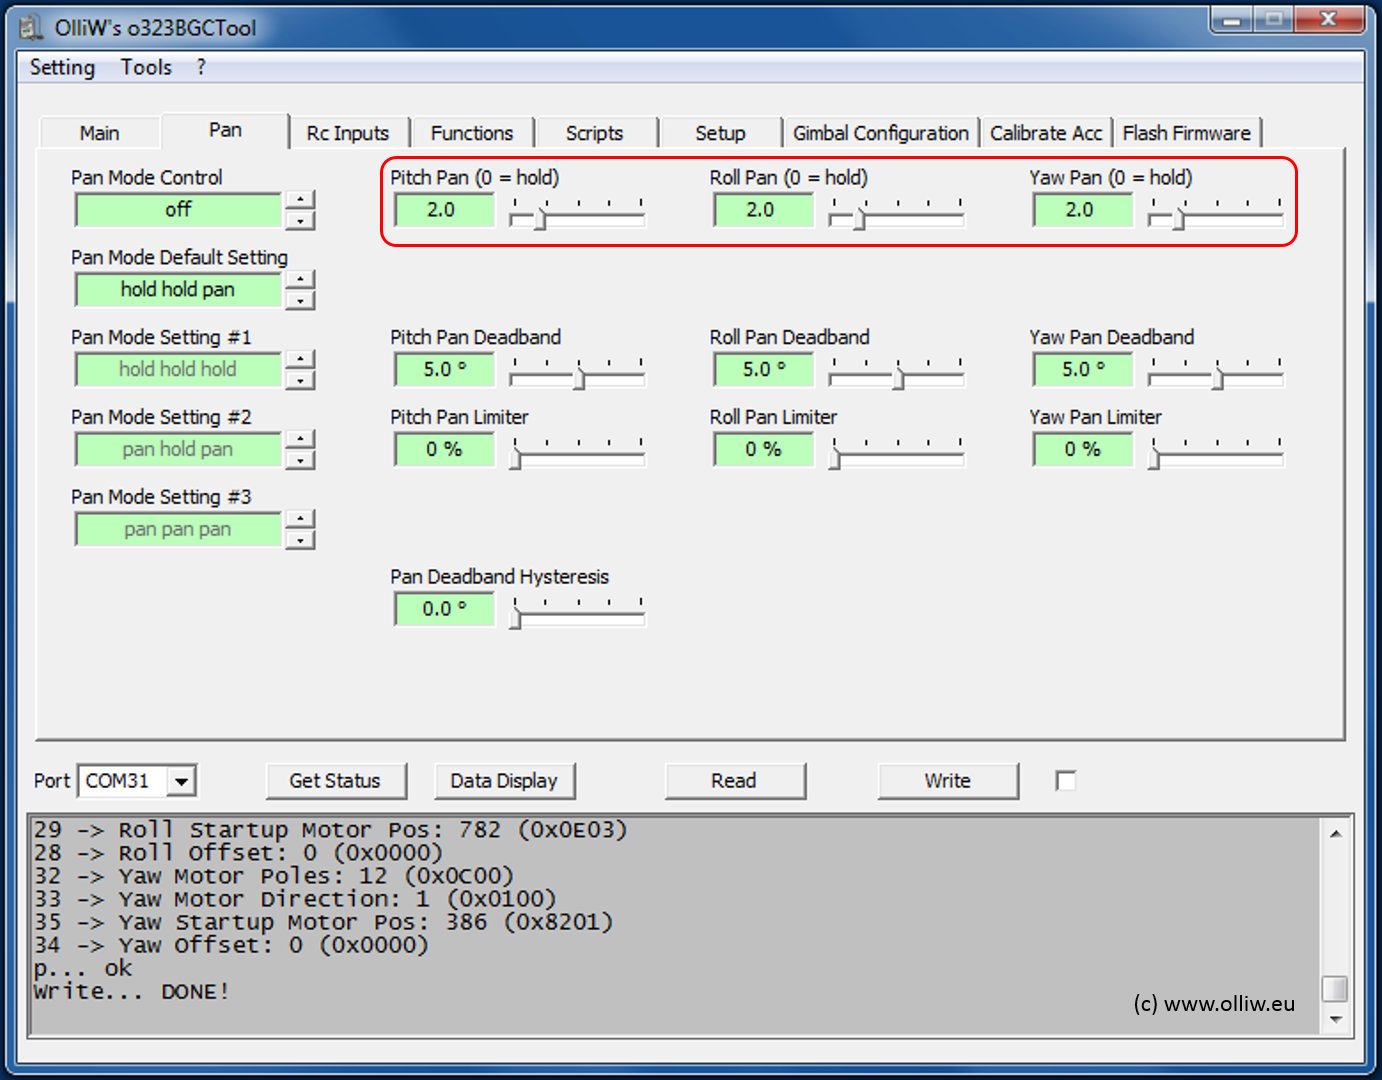The height and width of the screenshot is (1080, 1382).
Task: Open the question mark help menu
Action: 201,67
